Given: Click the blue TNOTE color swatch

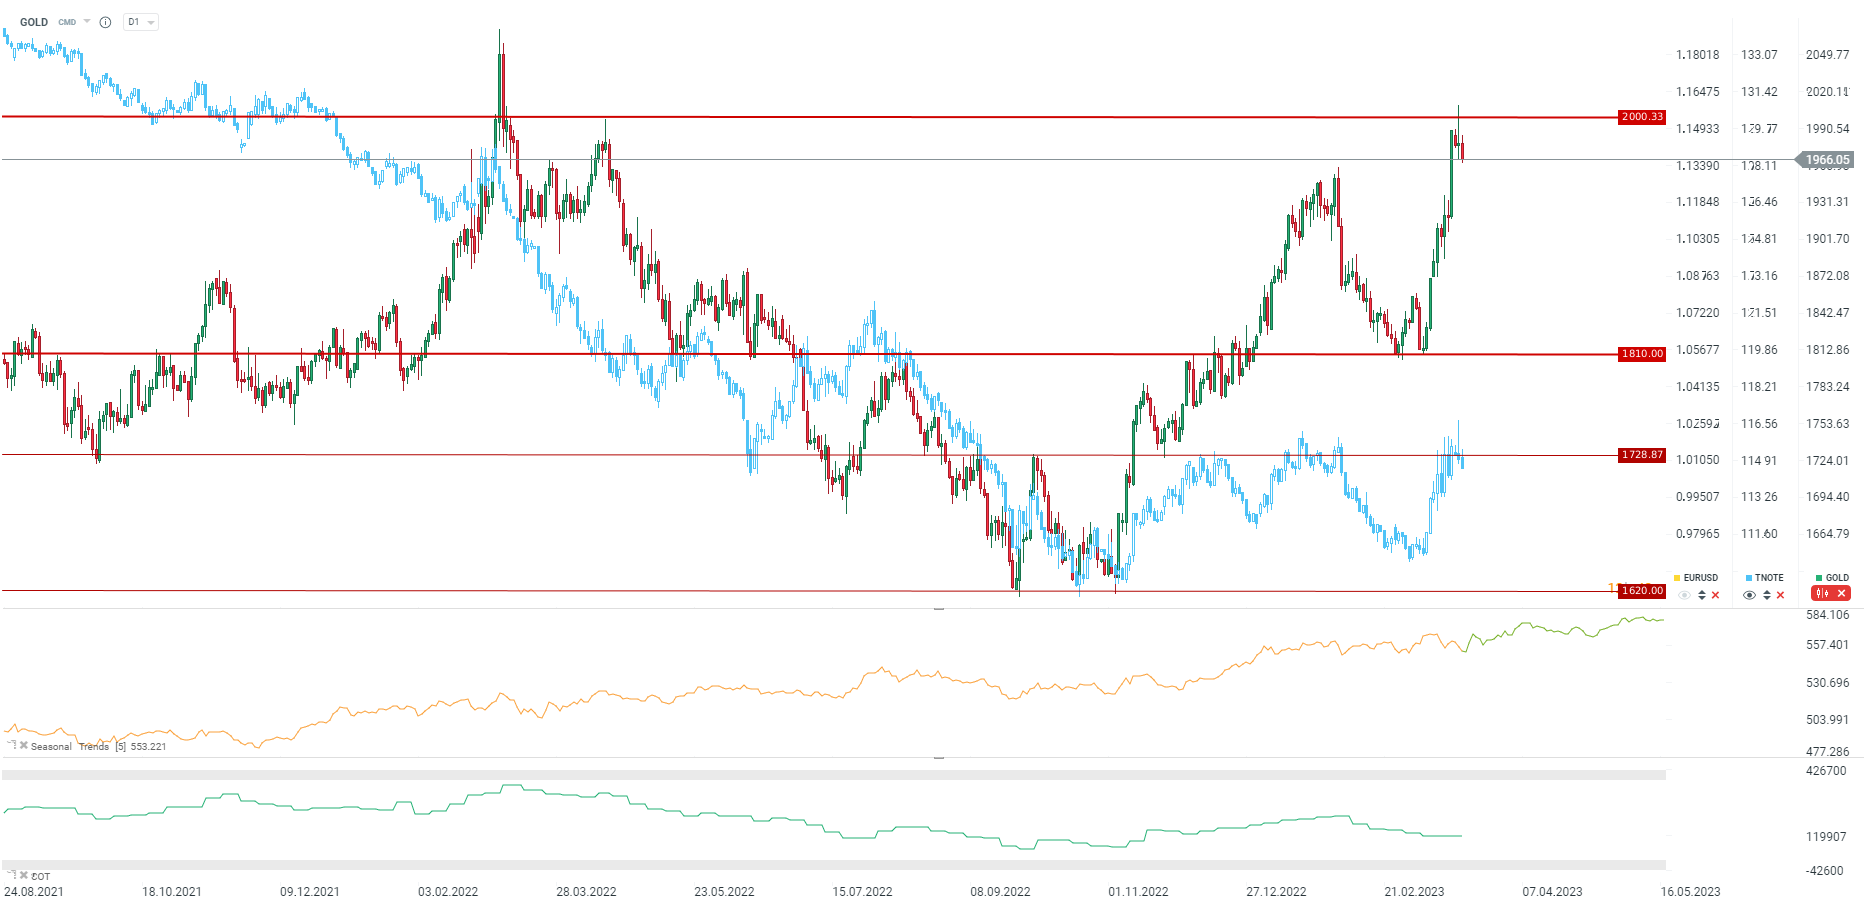Looking at the screenshot, I should point(1748,578).
